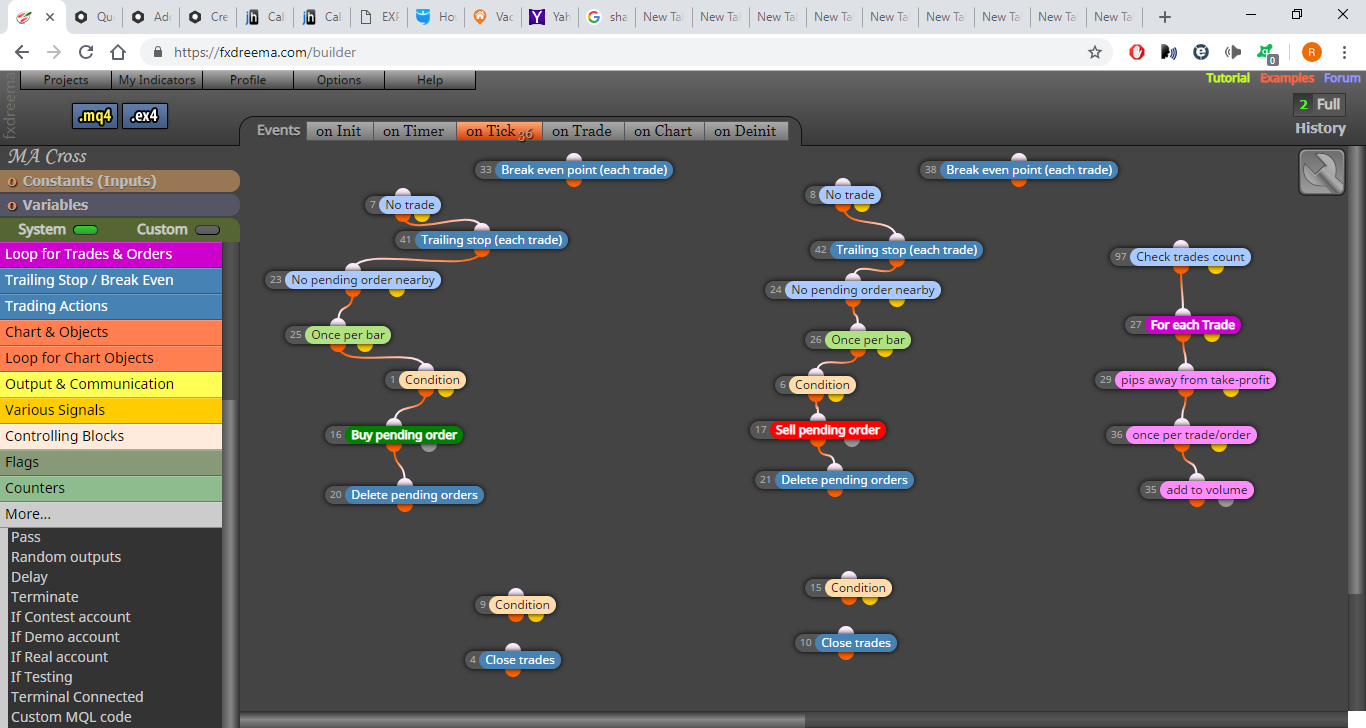Reload the page with refresh icon
Viewport: 1366px width, 728px height.
pyautogui.click(x=86, y=52)
